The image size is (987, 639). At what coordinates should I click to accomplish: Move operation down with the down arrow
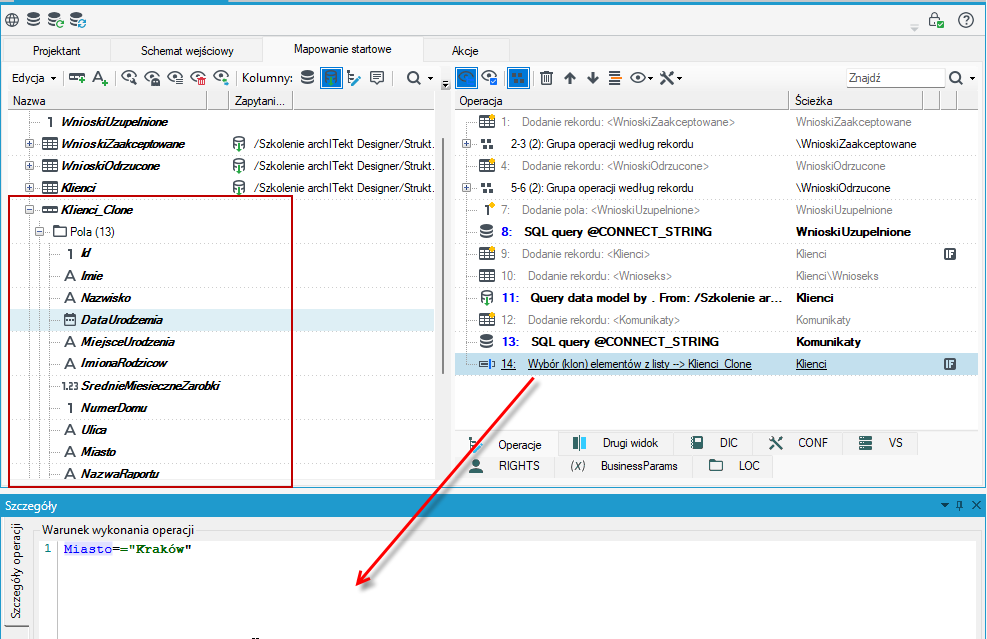click(592, 78)
